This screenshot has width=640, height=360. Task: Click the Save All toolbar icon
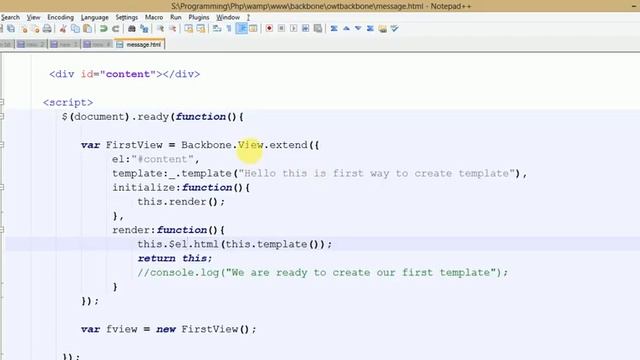(x=11, y=29)
